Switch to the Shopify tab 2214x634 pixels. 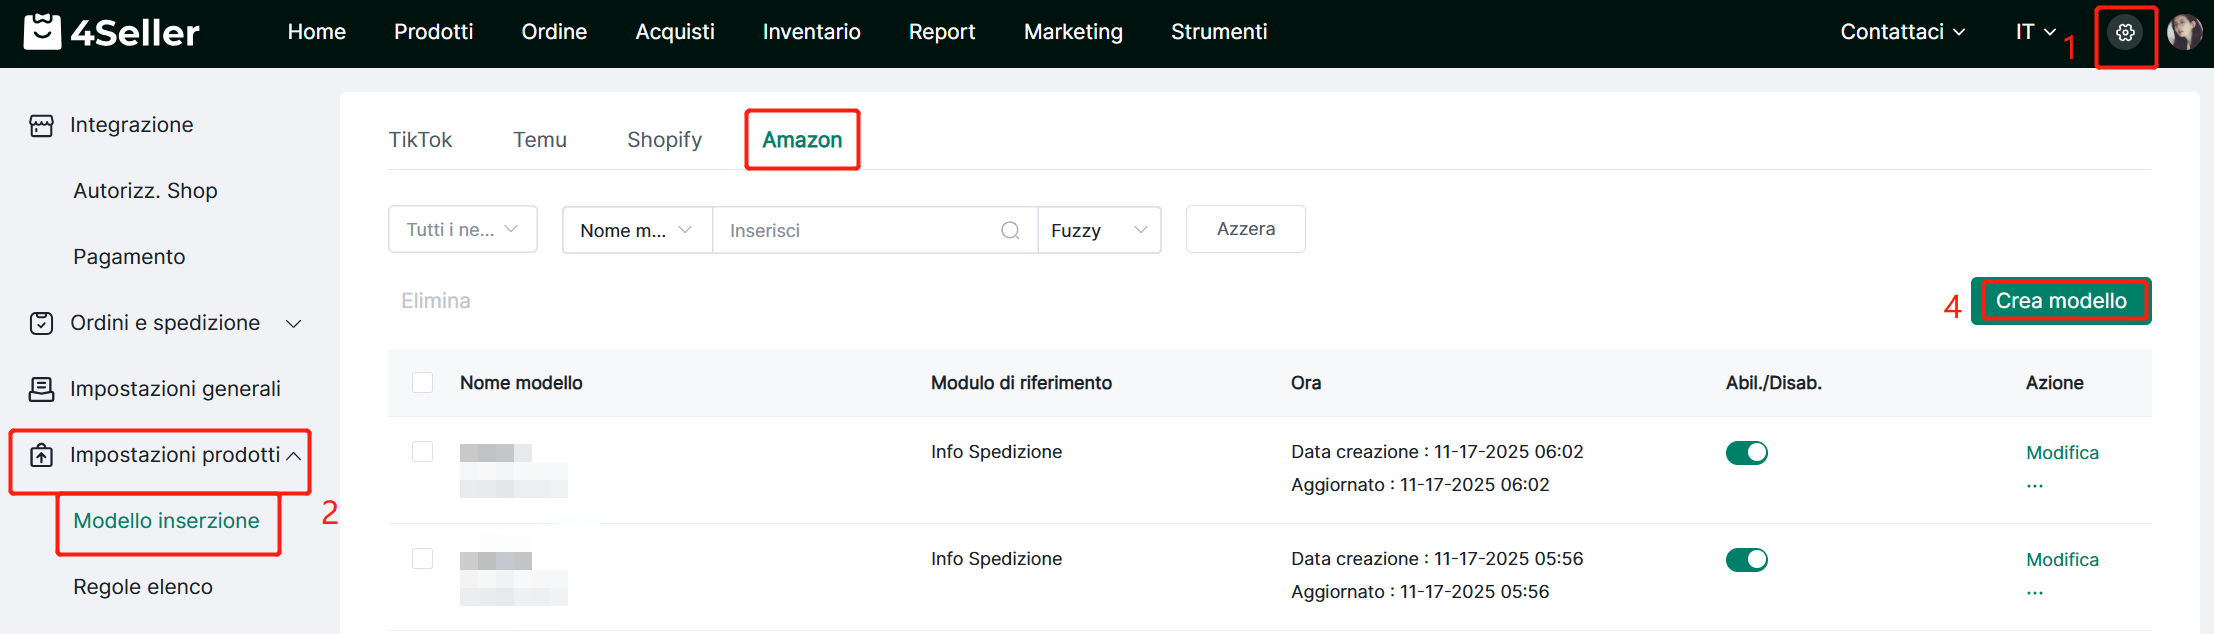point(664,140)
